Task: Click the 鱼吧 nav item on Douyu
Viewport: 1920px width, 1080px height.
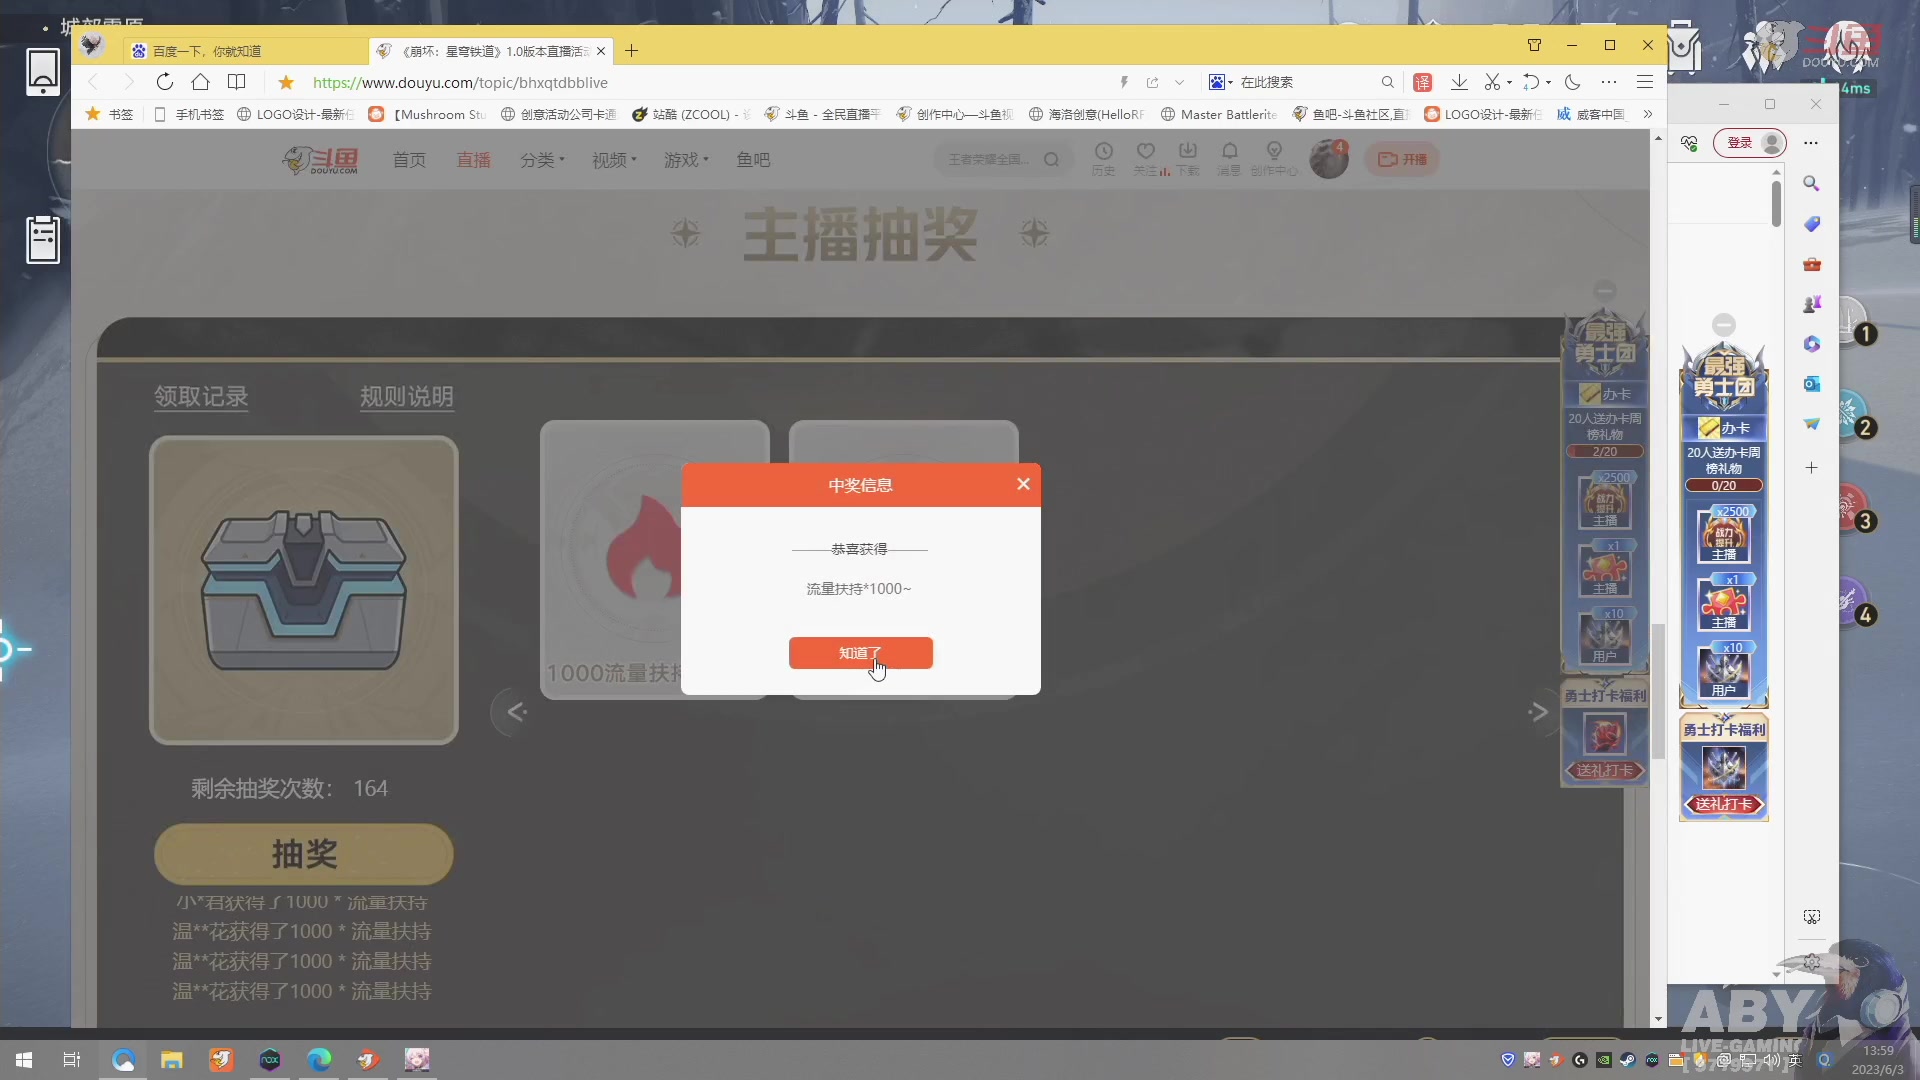Action: 753,160
